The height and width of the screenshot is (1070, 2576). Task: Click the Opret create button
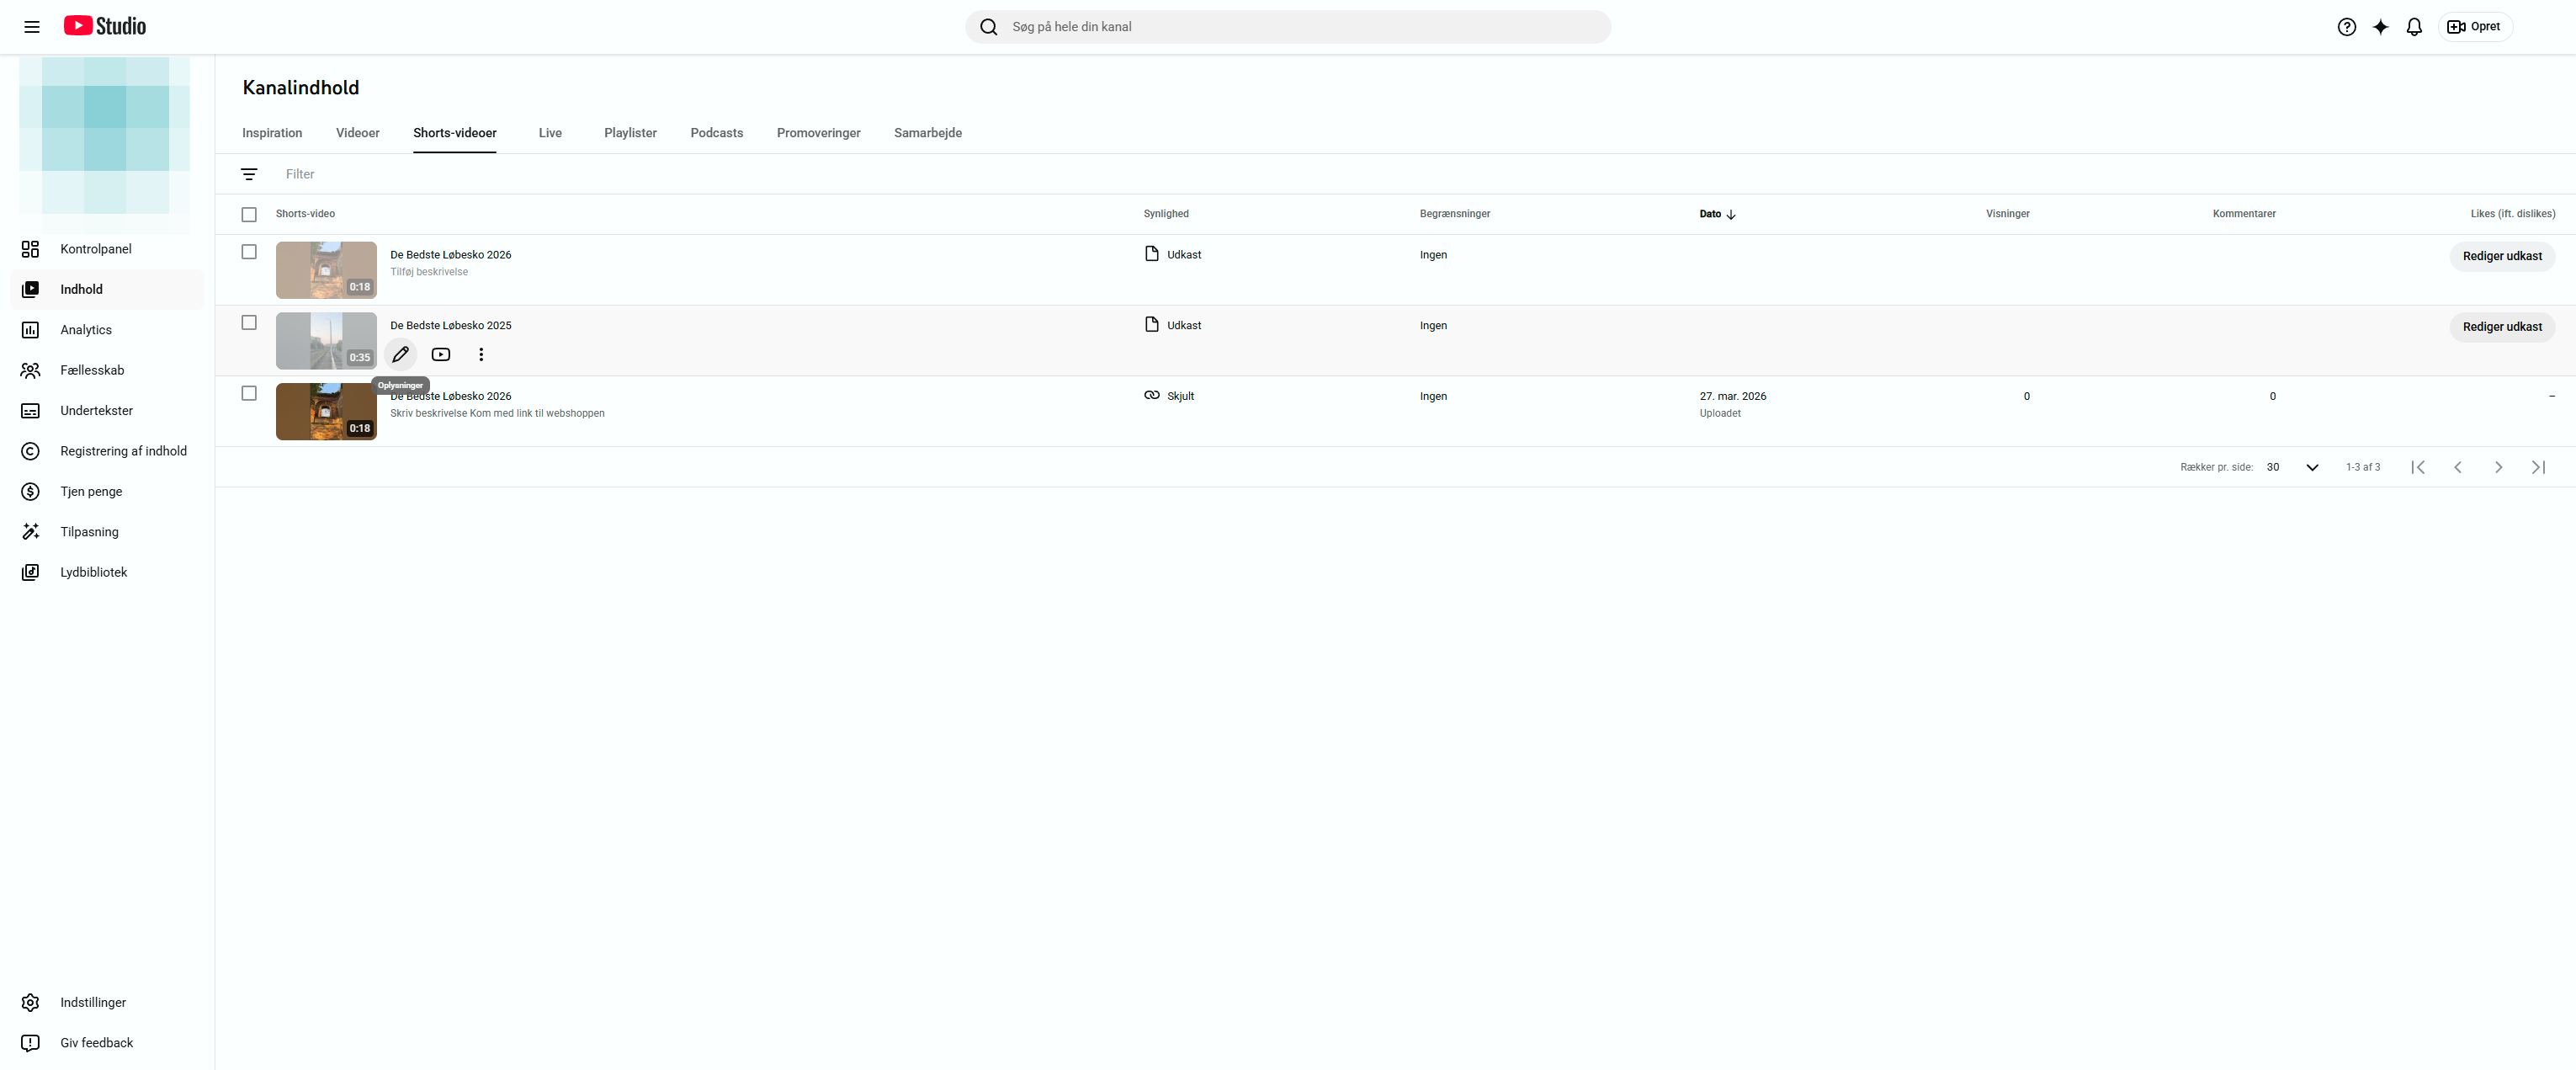coord(2474,27)
